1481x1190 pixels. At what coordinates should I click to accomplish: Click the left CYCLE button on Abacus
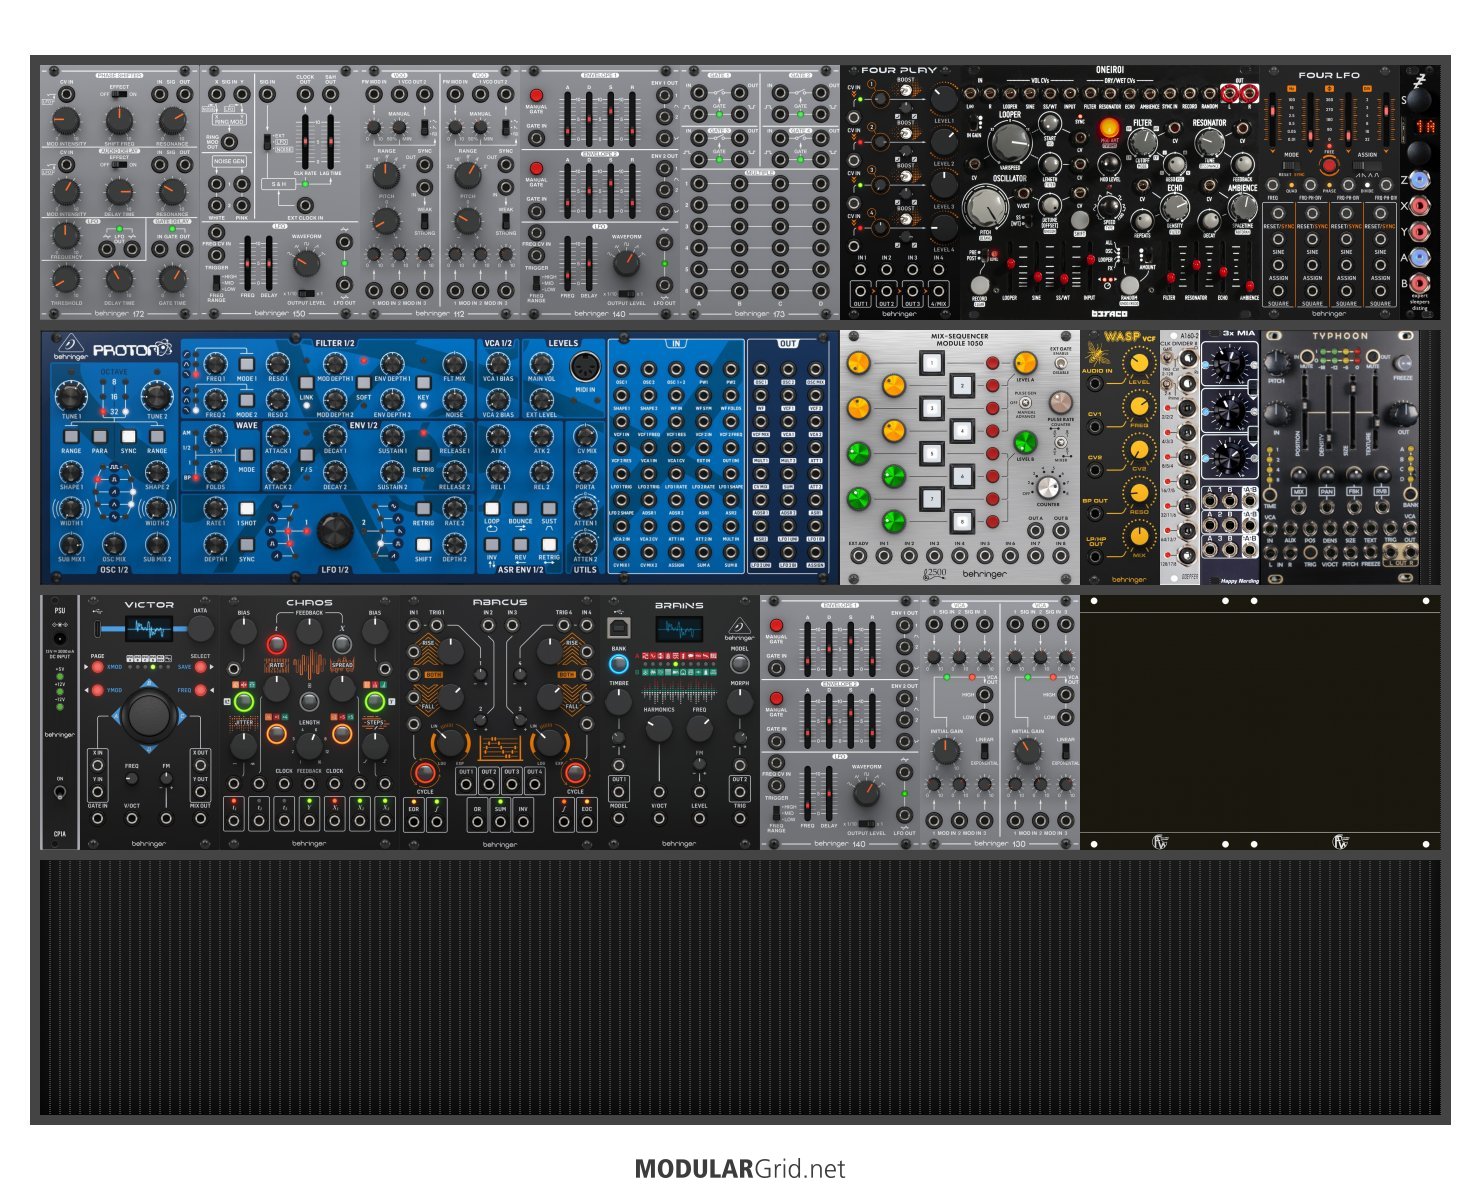point(424,772)
